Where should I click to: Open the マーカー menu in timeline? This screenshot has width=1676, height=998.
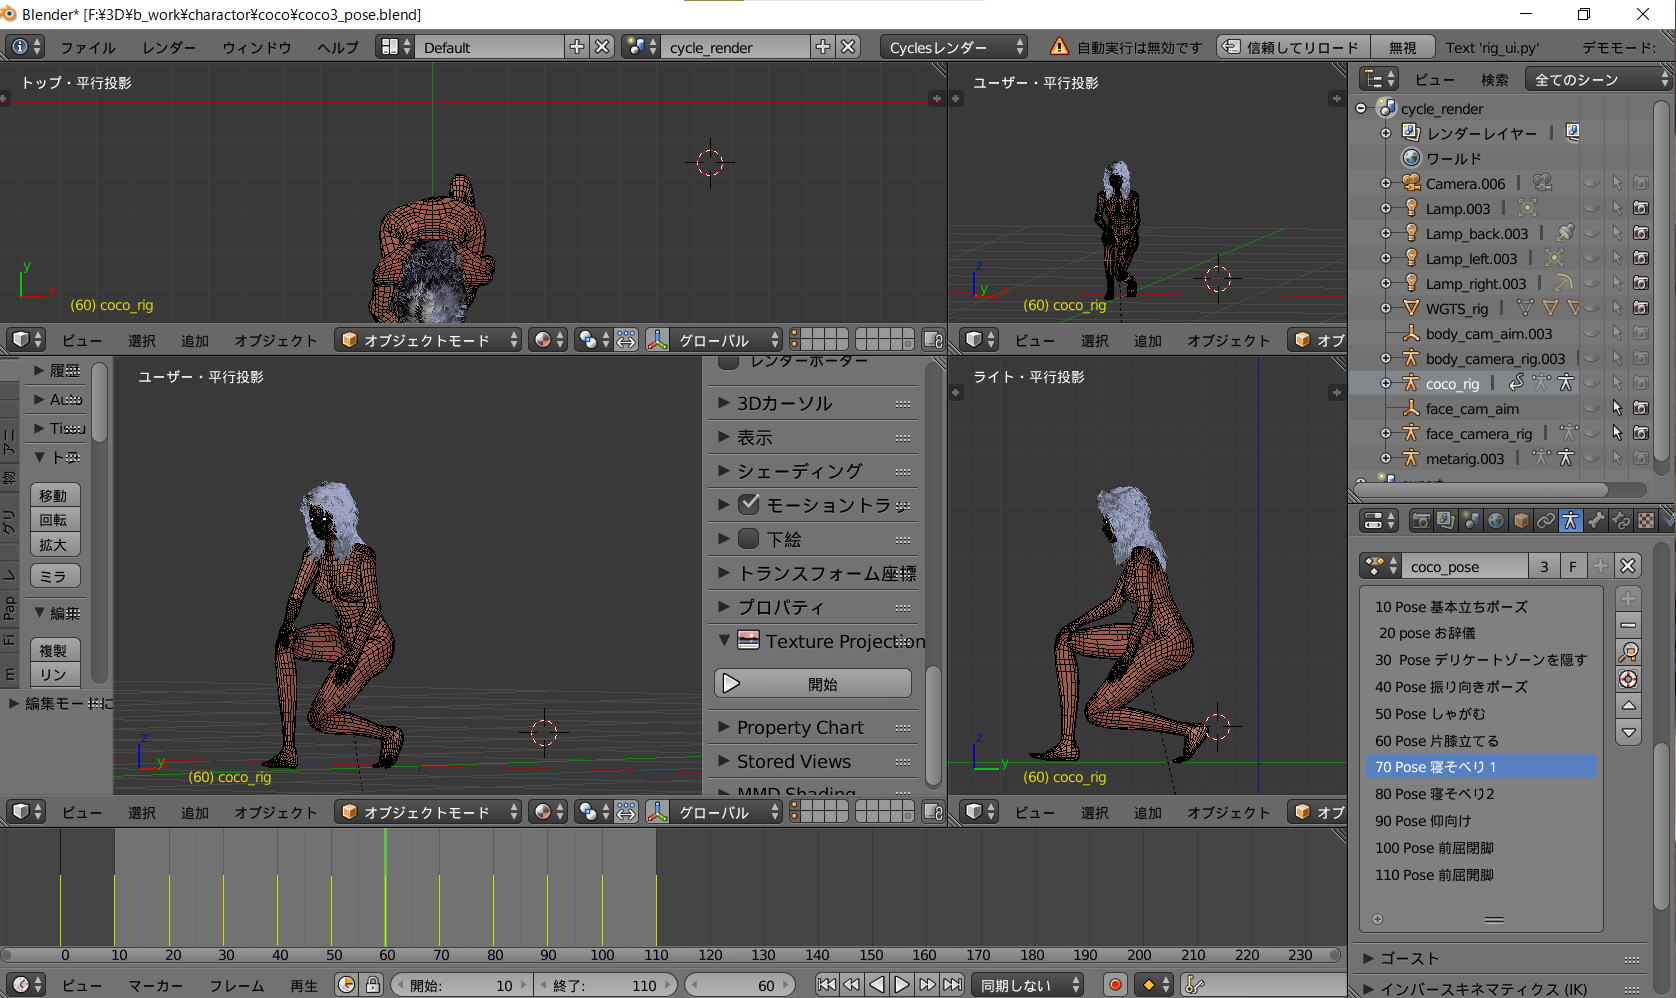pos(155,985)
